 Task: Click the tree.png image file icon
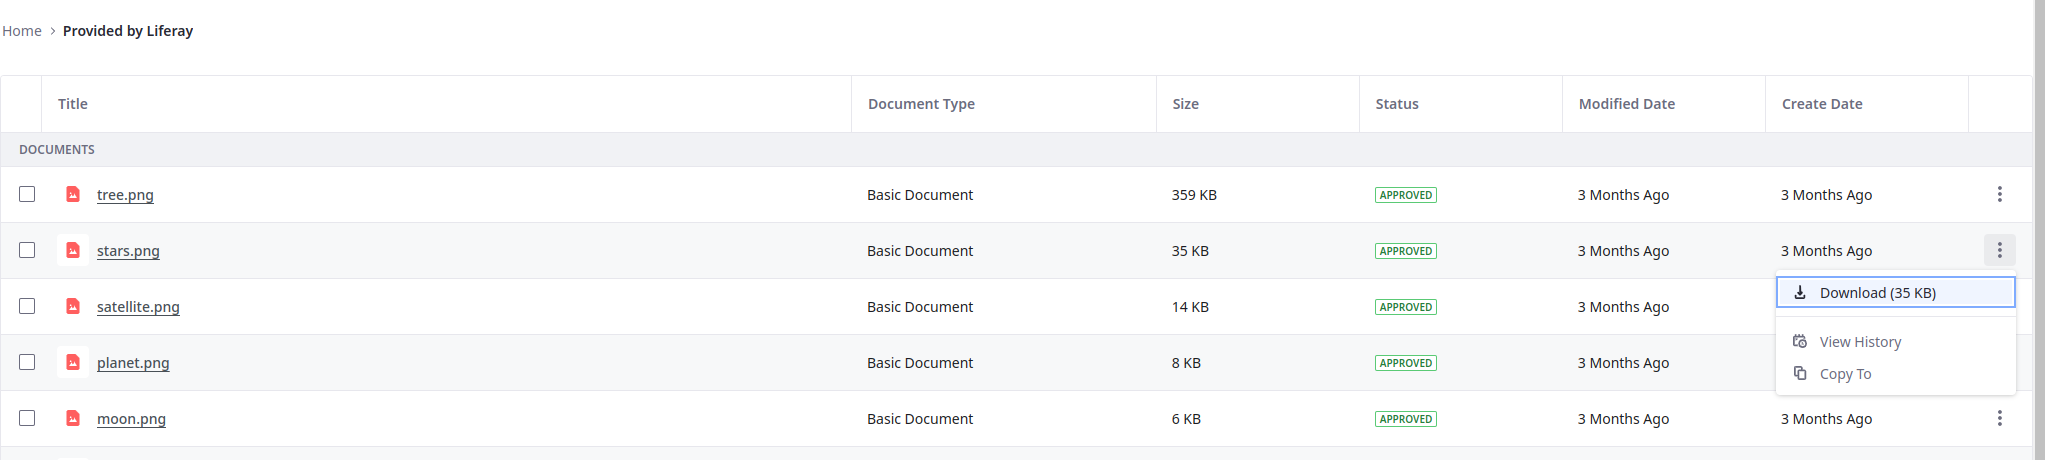coord(73,194)
